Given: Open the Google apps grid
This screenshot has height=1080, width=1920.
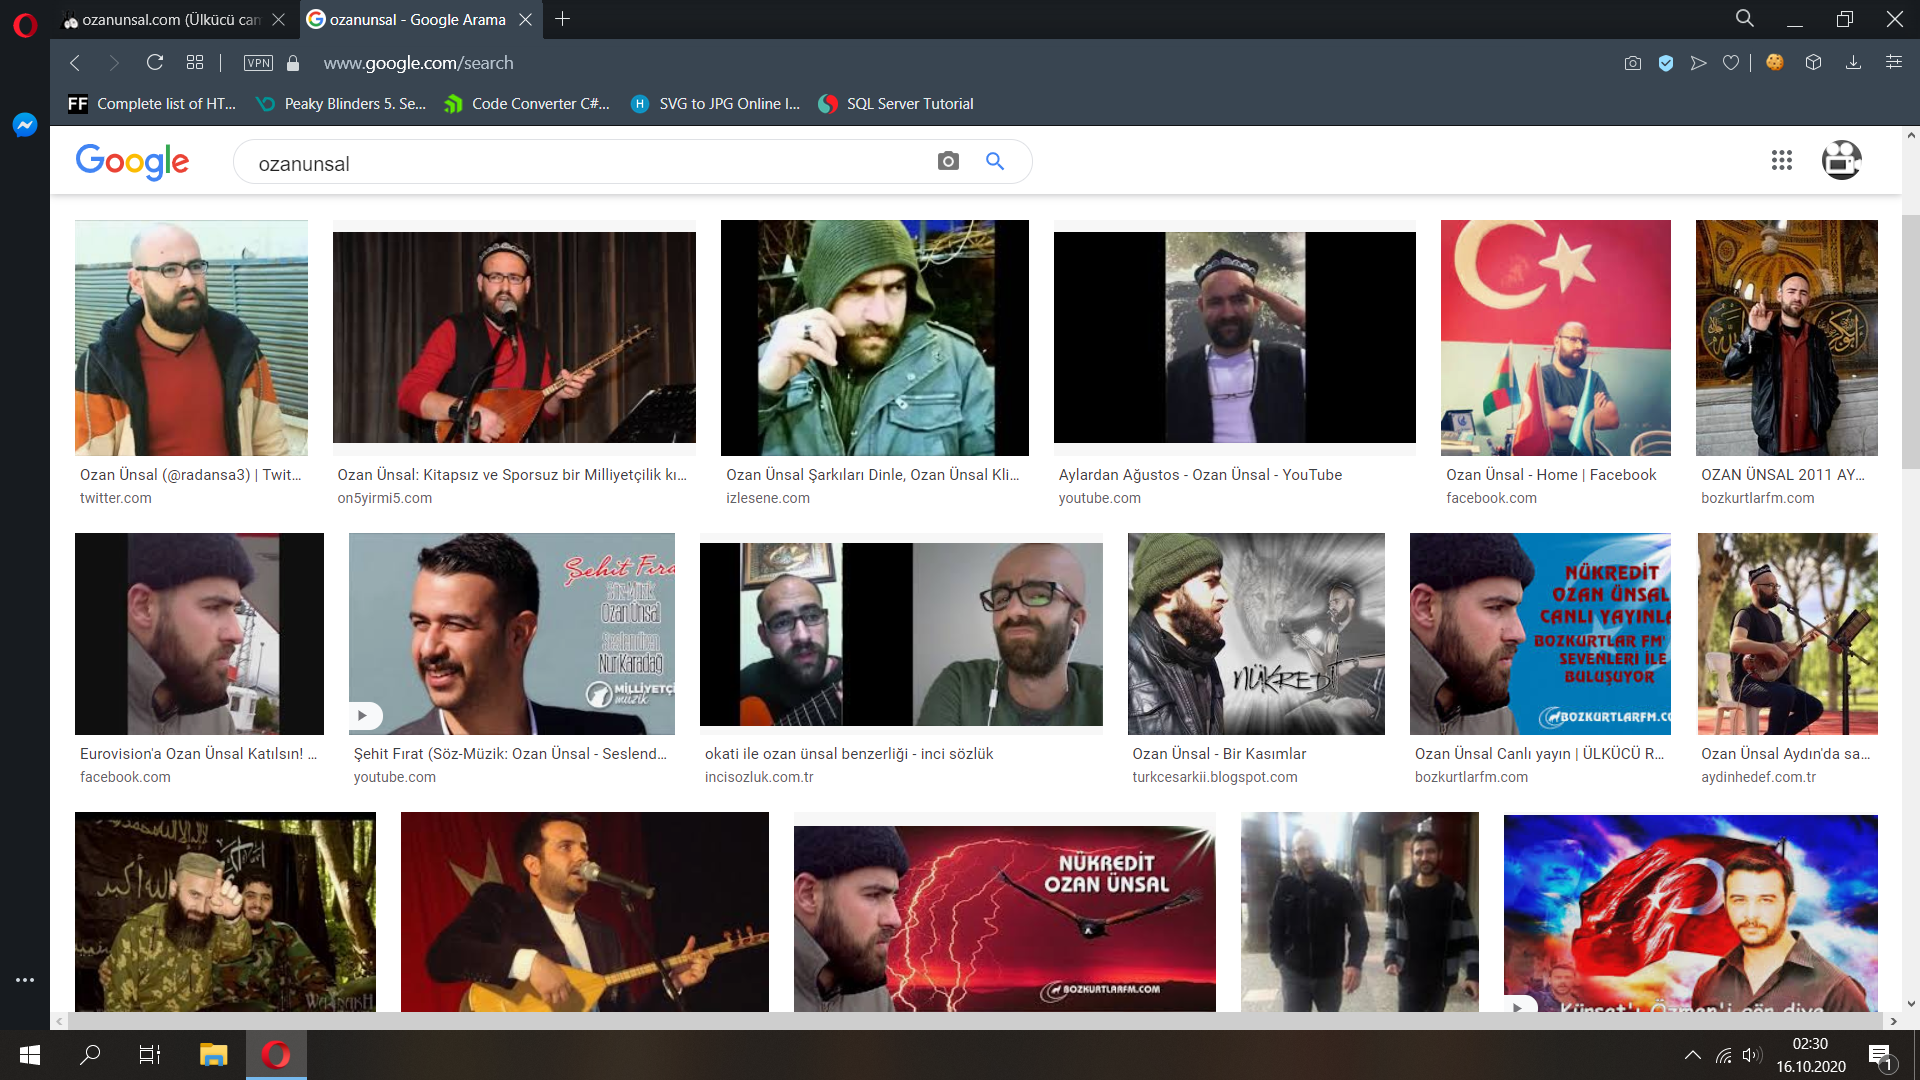Looking at the screenshot, I should [x=1782, y=160].
